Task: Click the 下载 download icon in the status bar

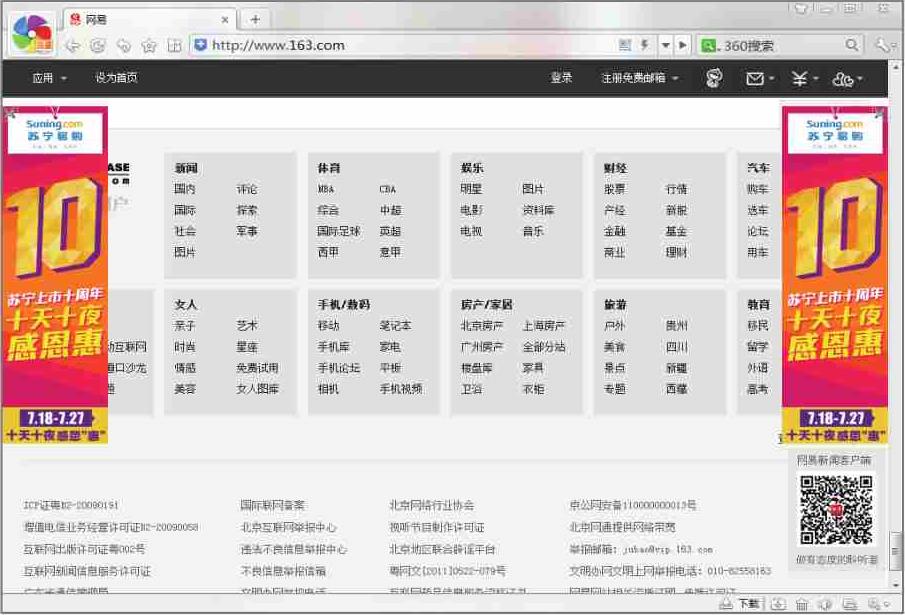Action: (741, 603)
